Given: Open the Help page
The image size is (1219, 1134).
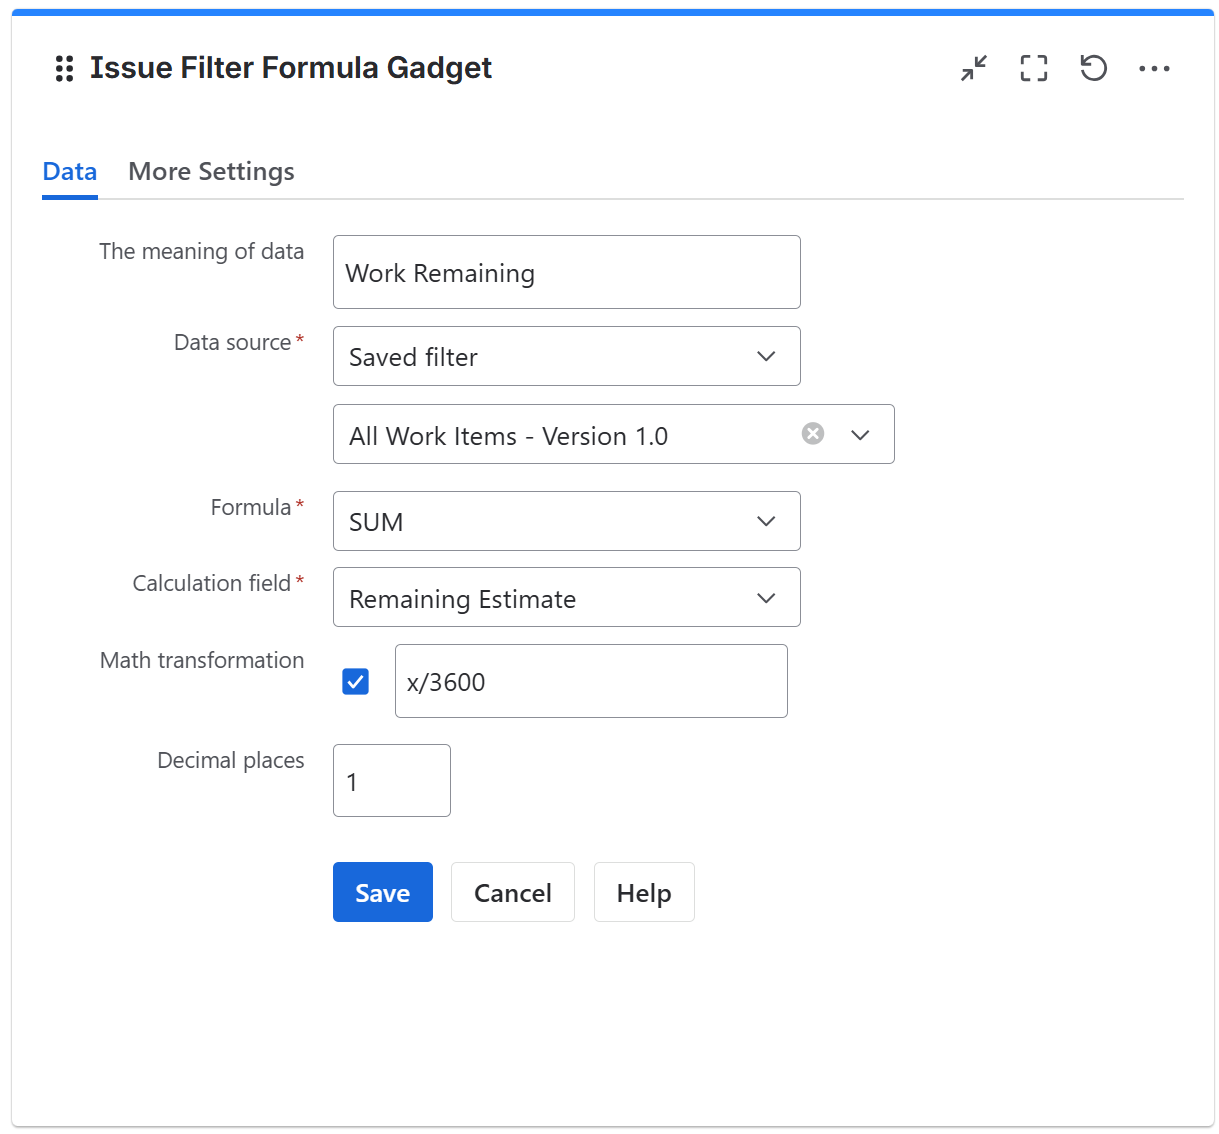Looking at the screenshot, I should (x=644, y=892).
